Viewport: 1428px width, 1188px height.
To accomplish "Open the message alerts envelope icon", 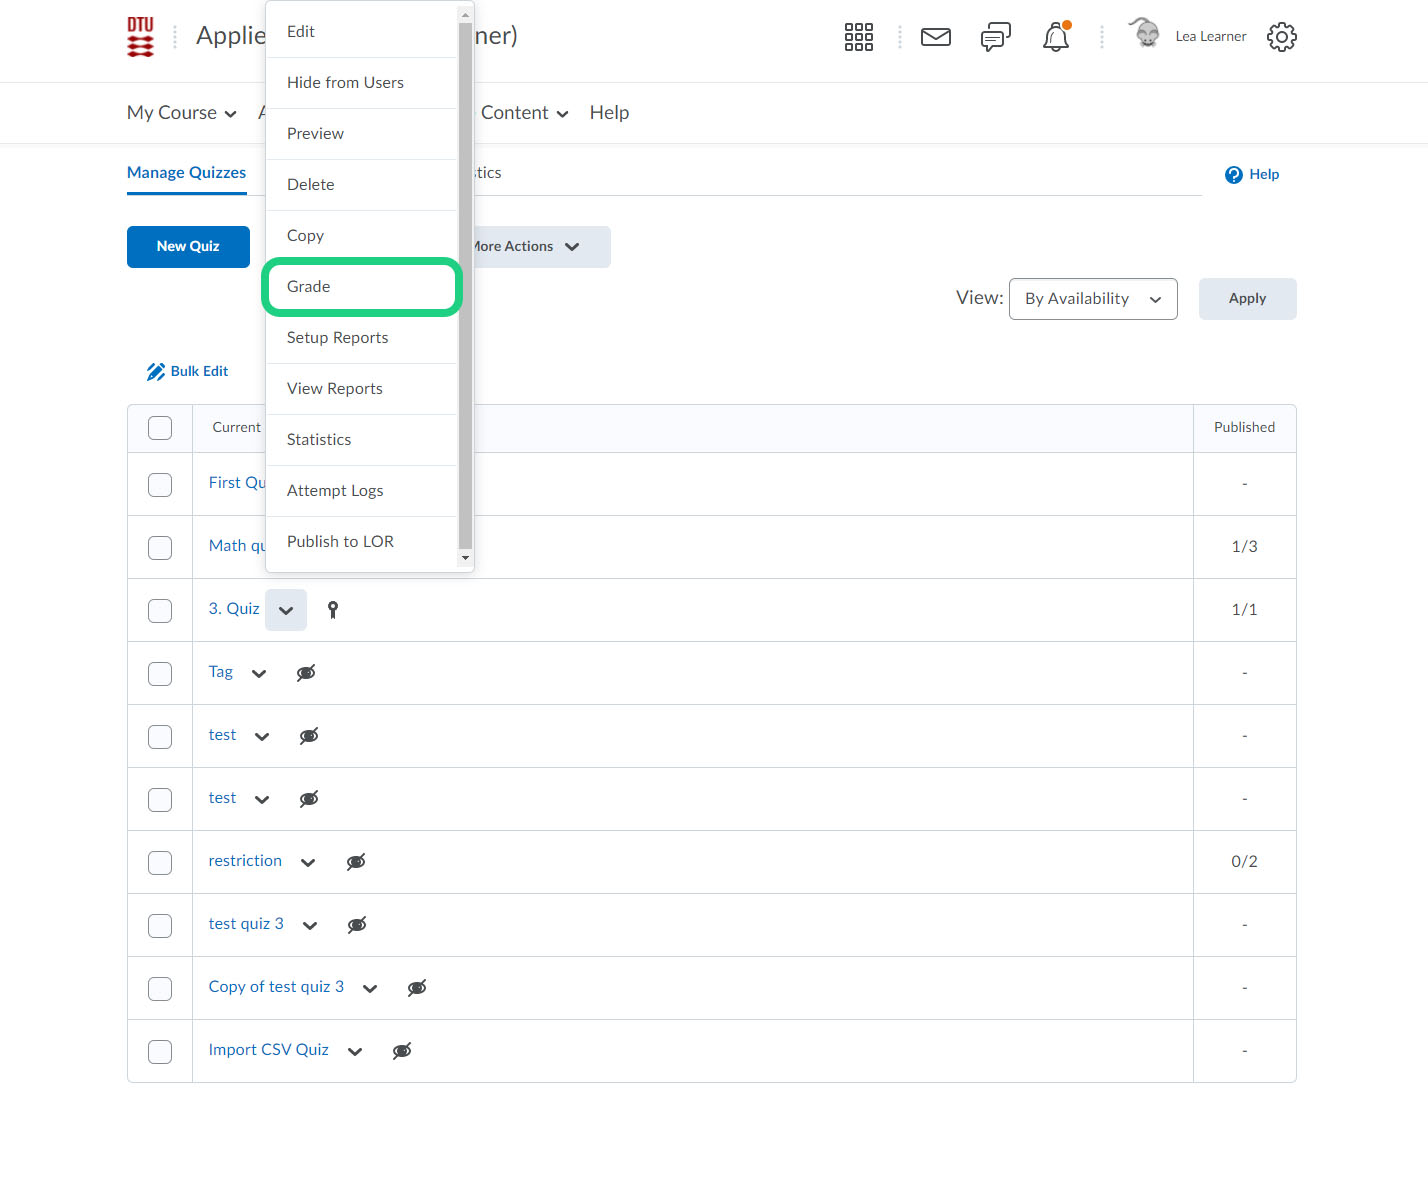I will point(935,37).
